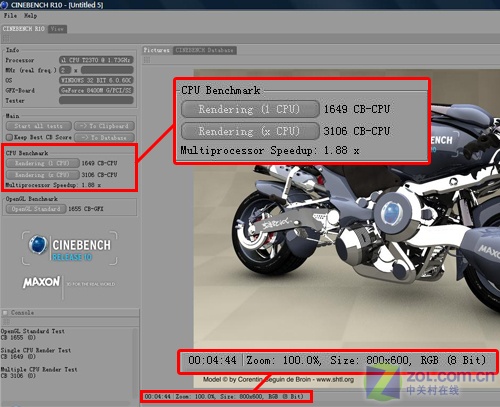Switch to the View tab

(x=57, y=29)
